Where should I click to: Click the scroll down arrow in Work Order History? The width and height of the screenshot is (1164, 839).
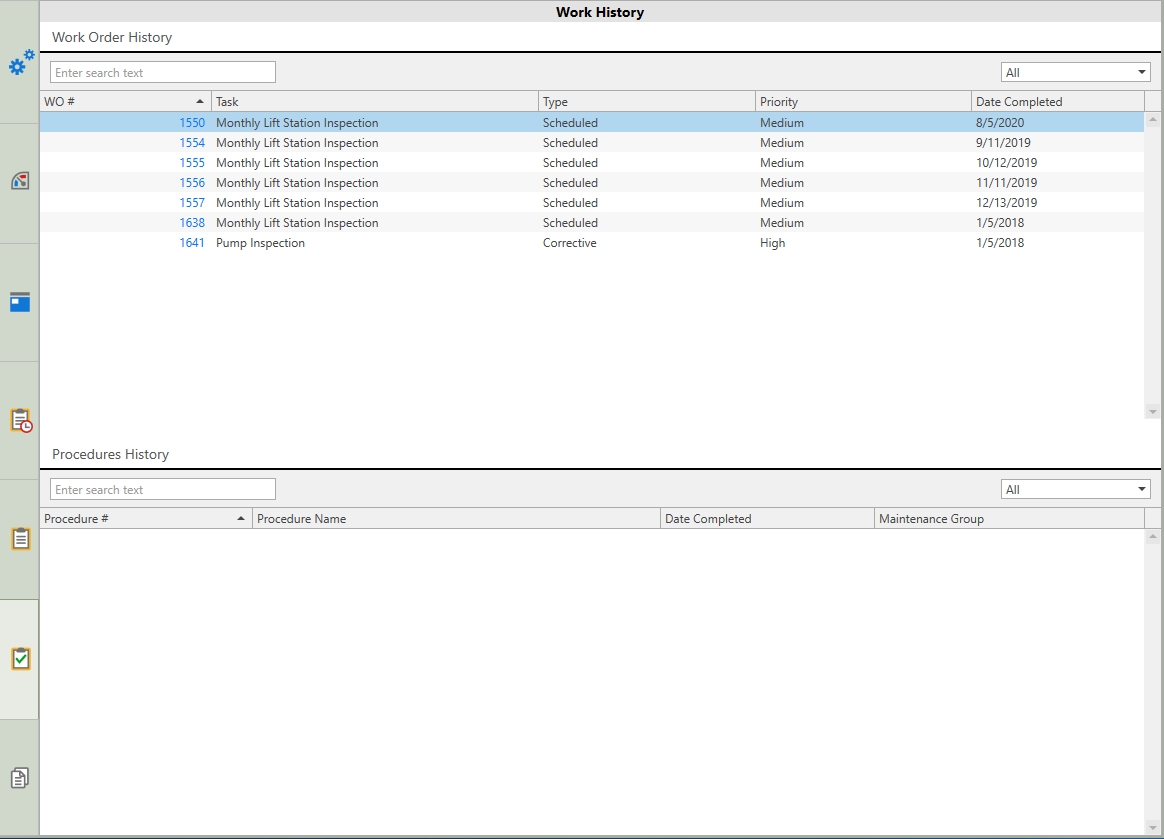tap(1152, 411)
